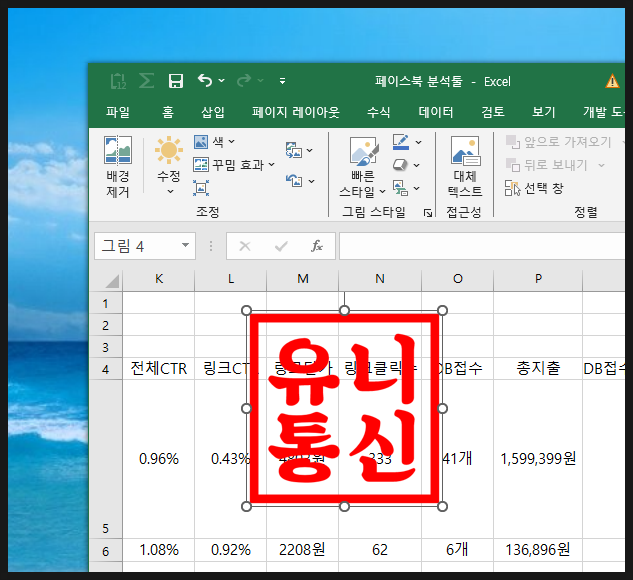The image size is (633, 580).
Task: Click the Select All corner triangle
Action: (113, 281)
